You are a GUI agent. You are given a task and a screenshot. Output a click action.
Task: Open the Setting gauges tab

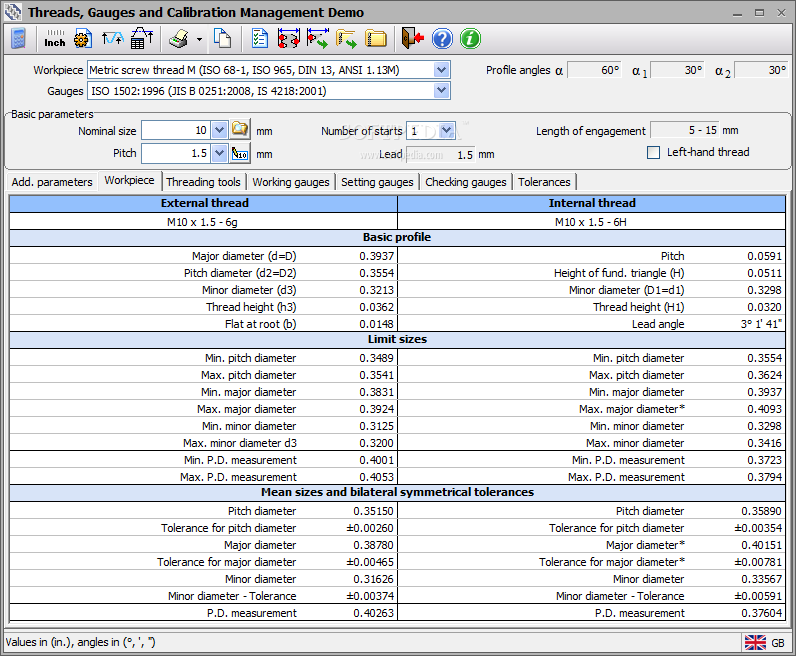pos(377,182)
